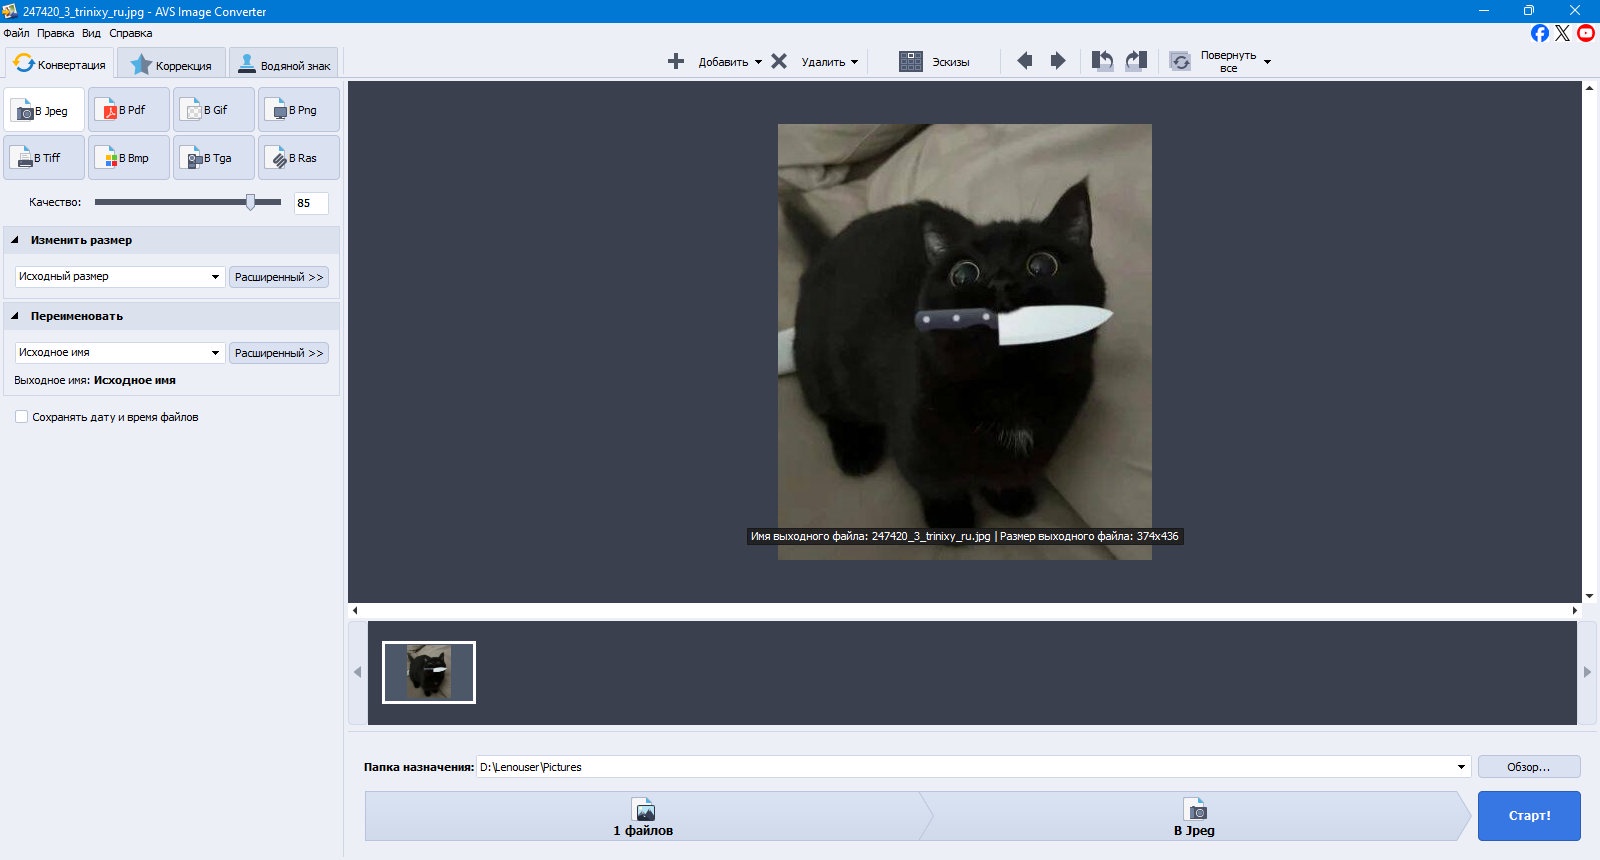Enable Сохранять дату и время файлов checkbox
The width and height of the screenshot is (1600, 860).
click(x=21, y=417)
